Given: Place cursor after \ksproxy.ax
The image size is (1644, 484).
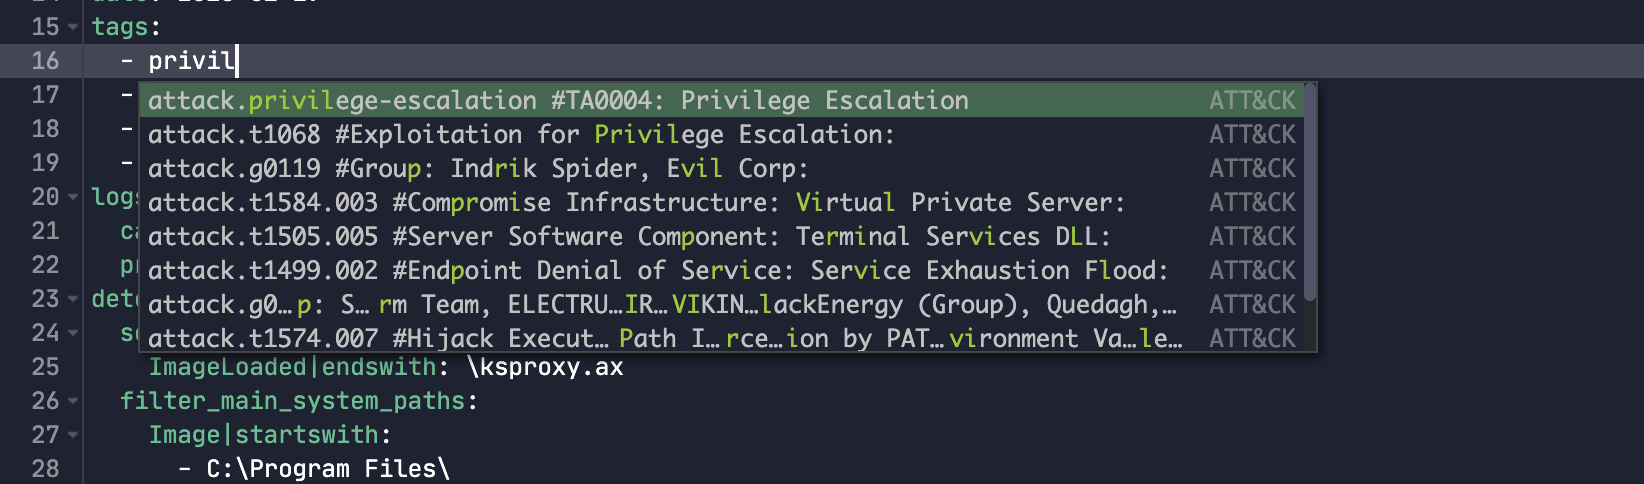Looking at the screenshot, I should coord(624,367).
